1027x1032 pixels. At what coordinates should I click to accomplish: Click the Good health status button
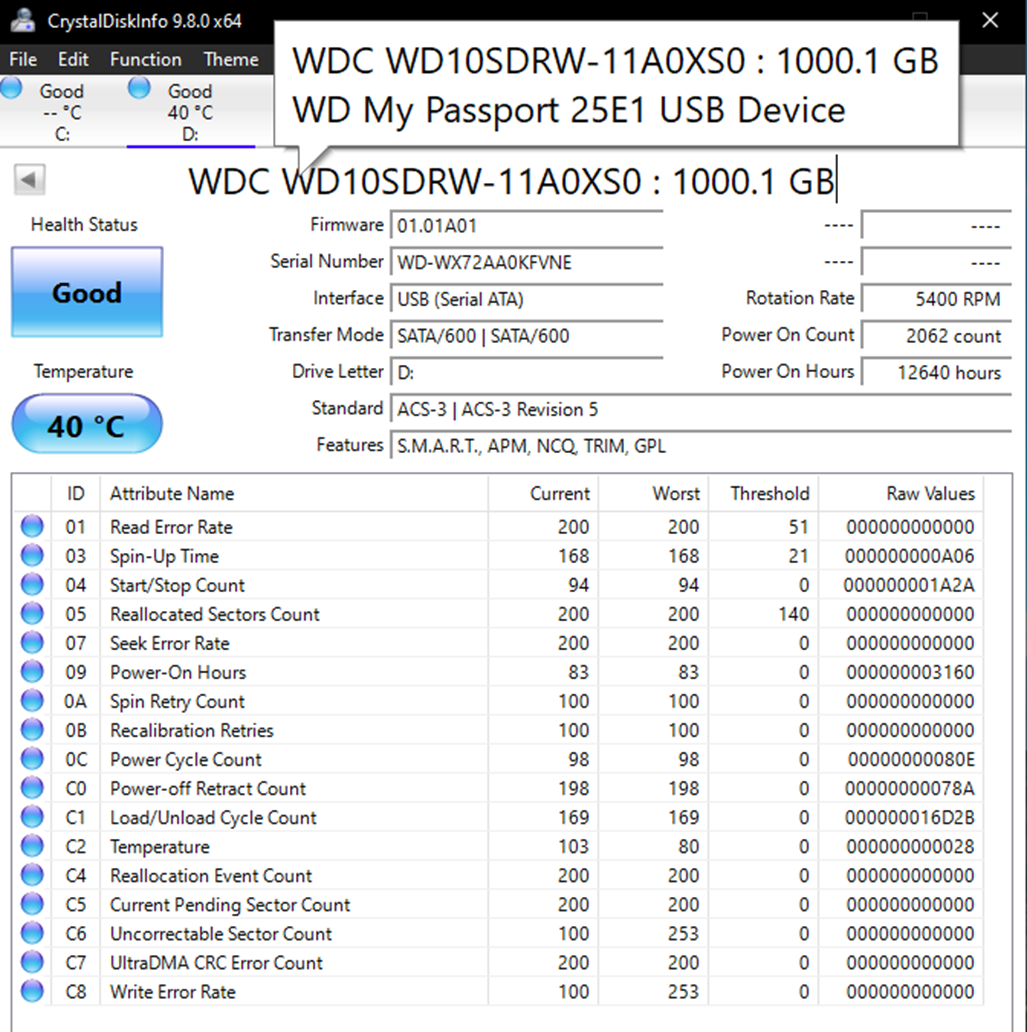pos(87,293)
